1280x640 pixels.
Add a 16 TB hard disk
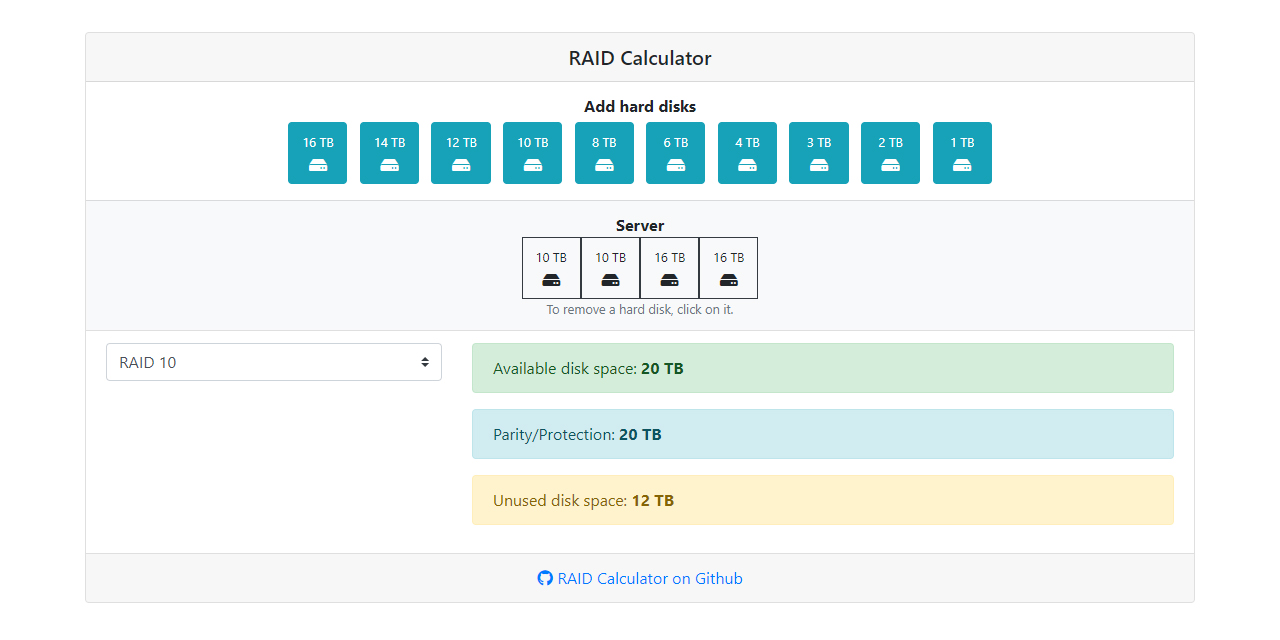coord(317,153)
